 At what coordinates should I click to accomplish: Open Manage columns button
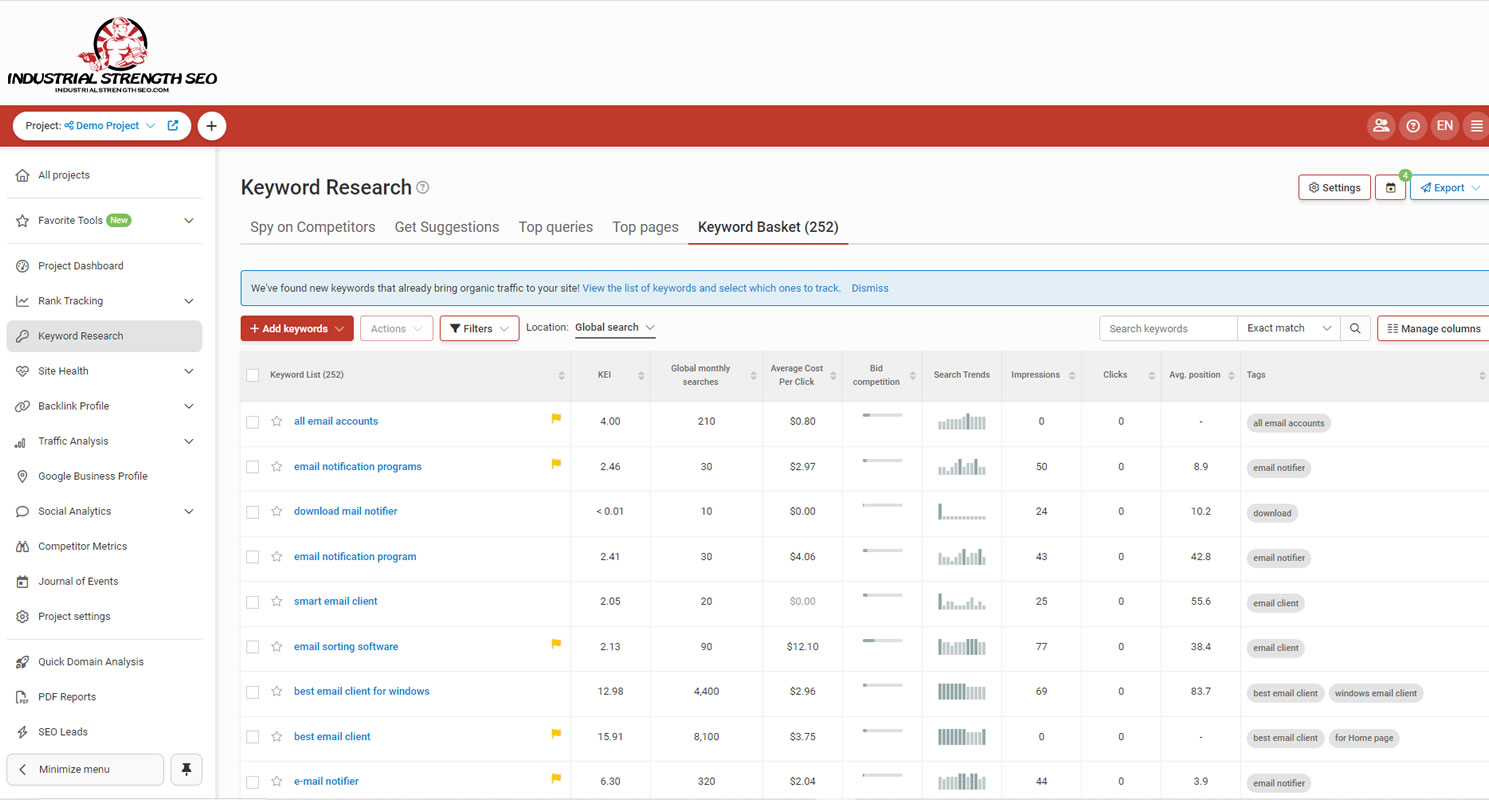pos(1434,328)
